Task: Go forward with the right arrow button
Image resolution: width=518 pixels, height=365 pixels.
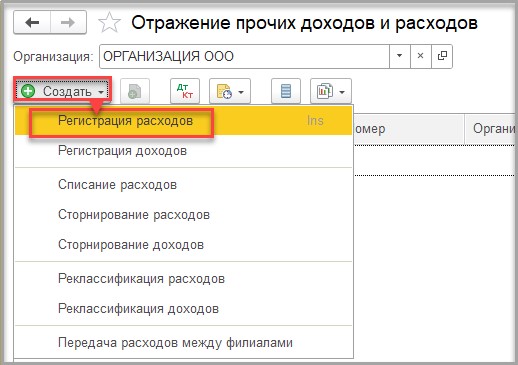Action: tap(68, 23)
